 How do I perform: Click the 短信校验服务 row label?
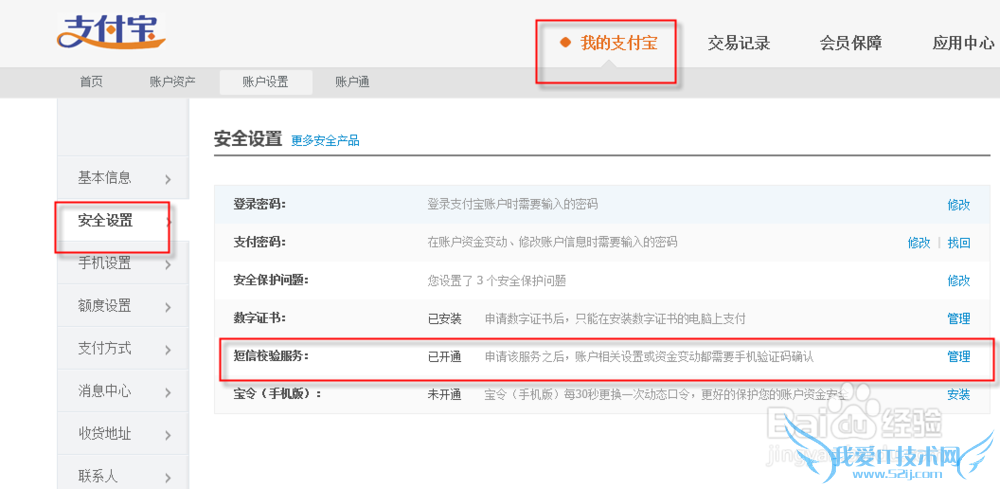point(271,356)
